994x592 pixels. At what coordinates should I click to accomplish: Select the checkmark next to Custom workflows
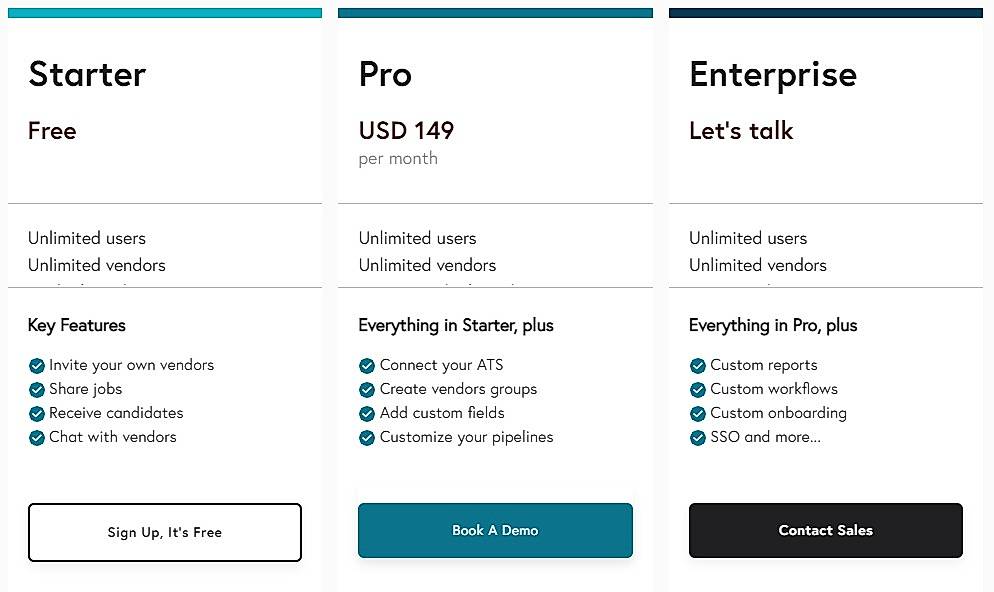coord(697,389)
